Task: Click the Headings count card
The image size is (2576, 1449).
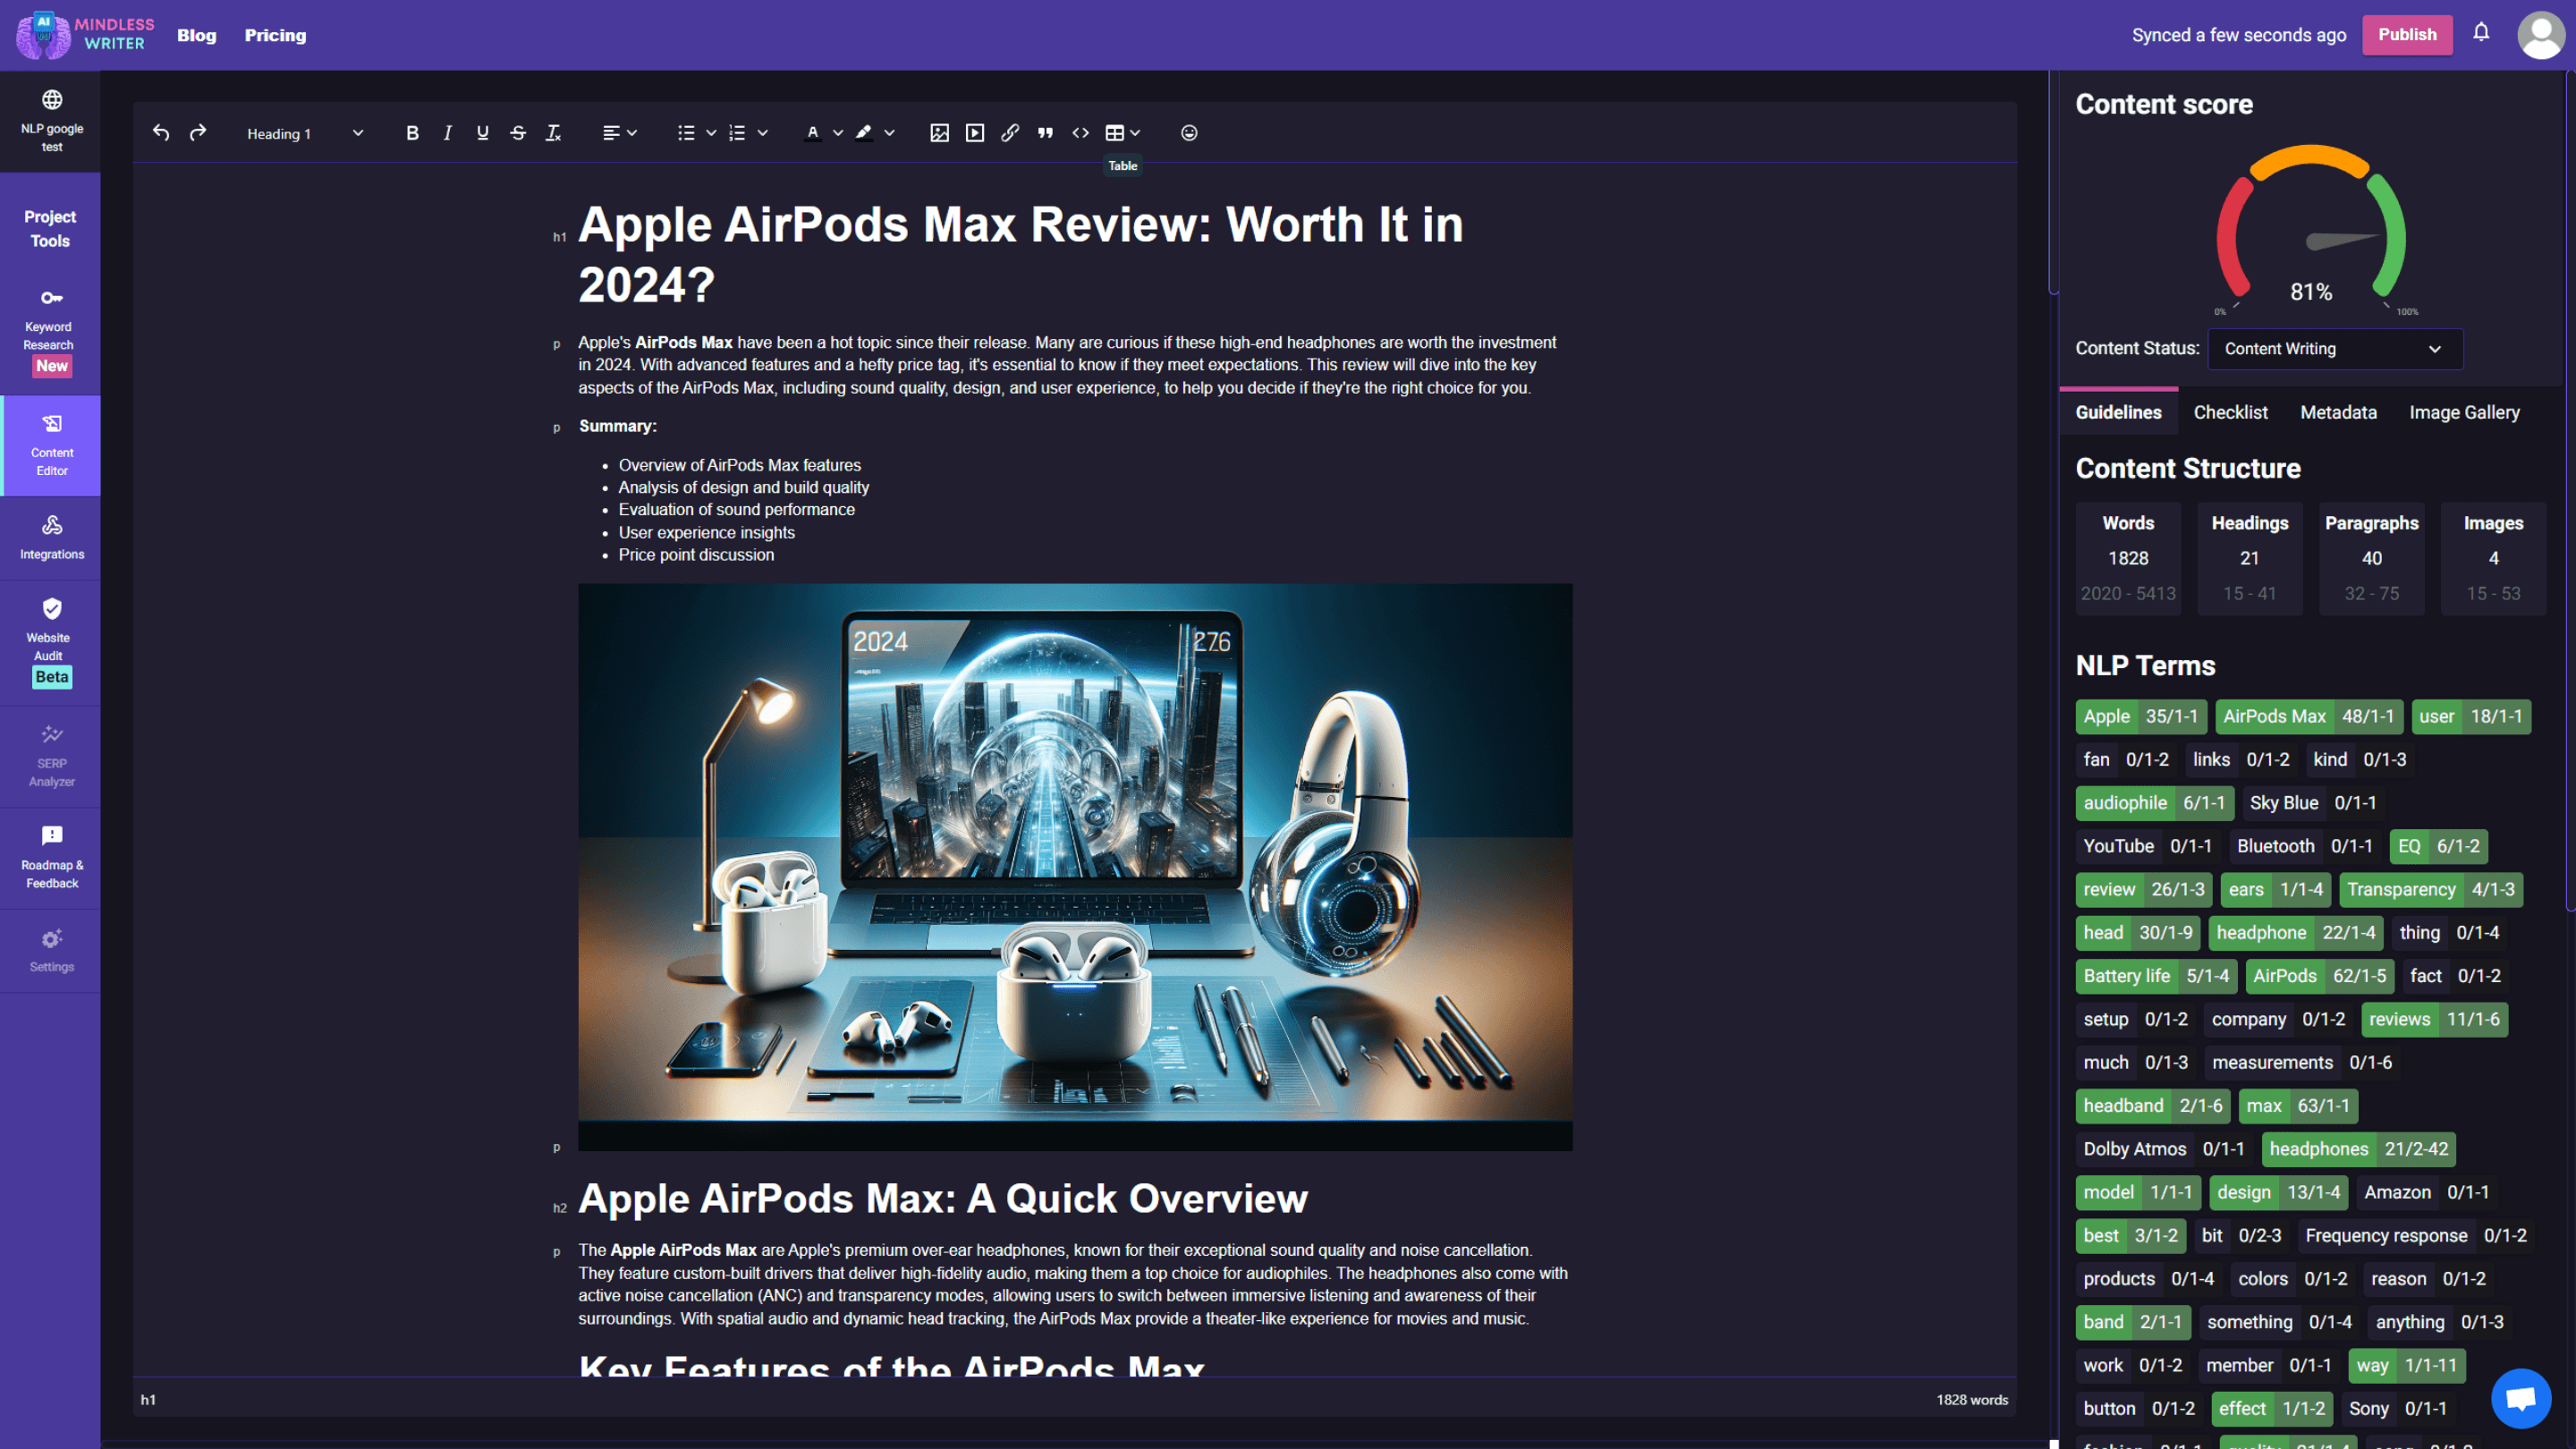Action: pos(2250,558)
